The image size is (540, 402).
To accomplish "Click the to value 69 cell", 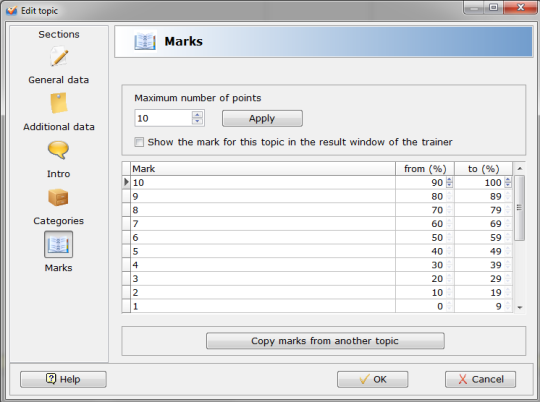I will coord(484,224).
